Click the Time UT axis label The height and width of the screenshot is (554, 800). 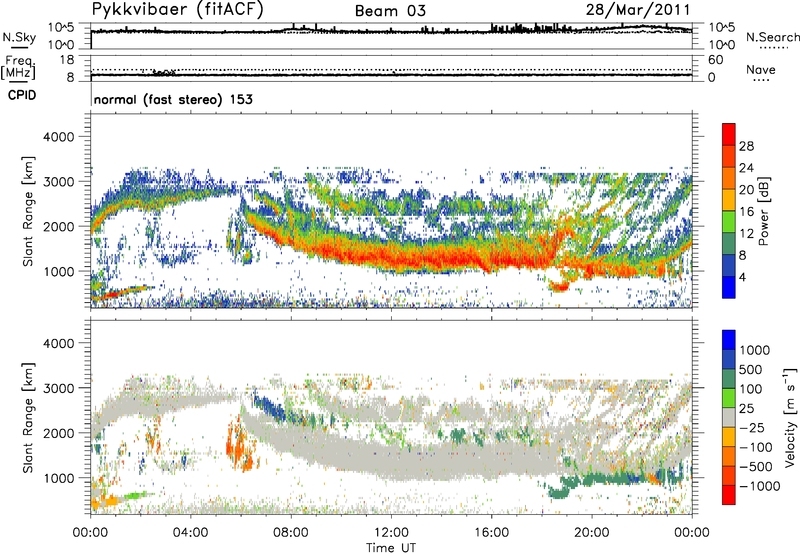tap(391, 548)
